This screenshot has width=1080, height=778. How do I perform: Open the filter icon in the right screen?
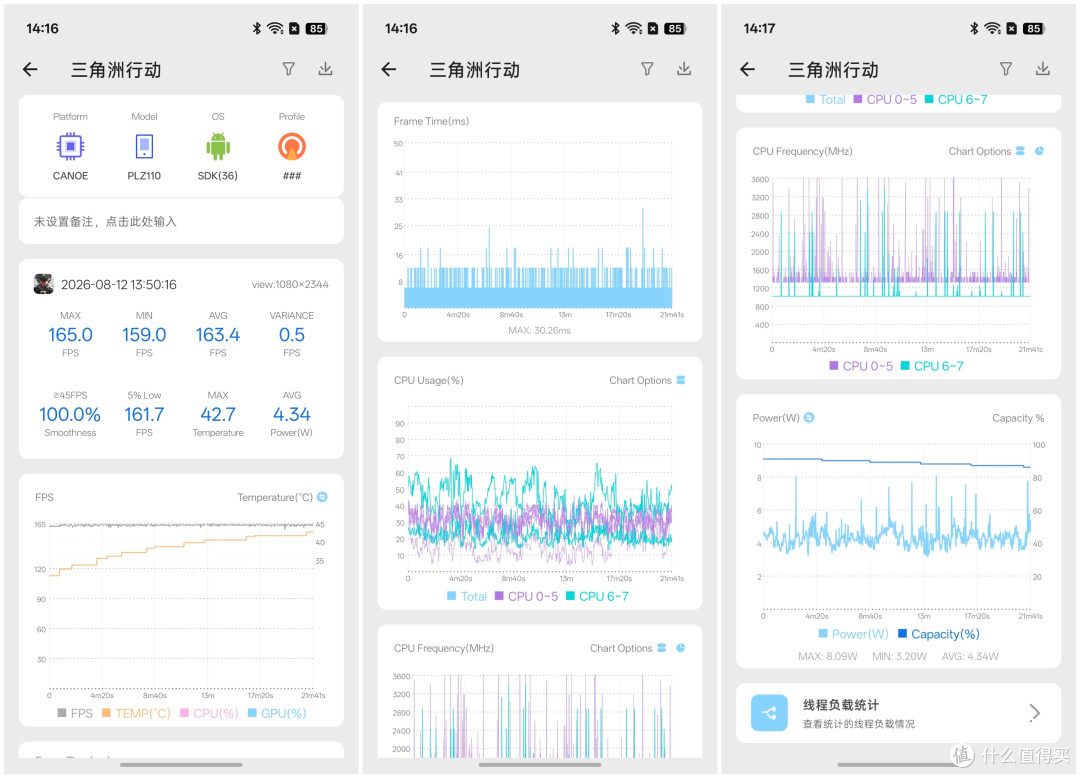1006,69
